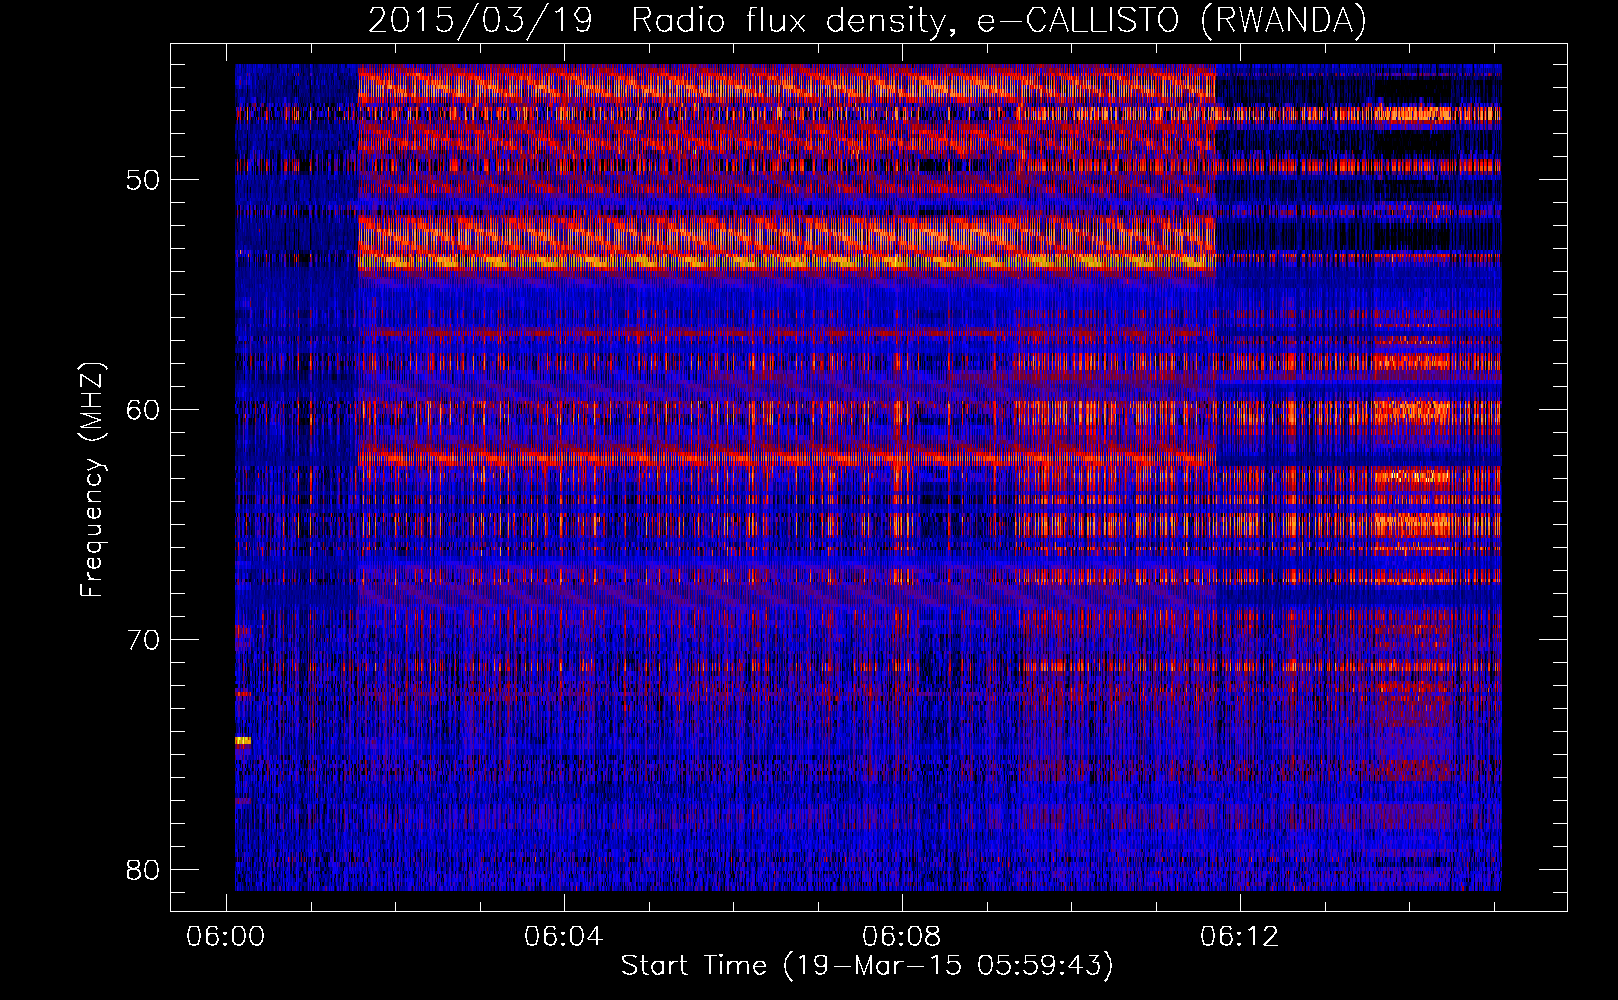1618x1000 pixels.
Task: Click the 'Start Time (19-Mar-15 05:59:43)' label
Action: pos(867,966)
